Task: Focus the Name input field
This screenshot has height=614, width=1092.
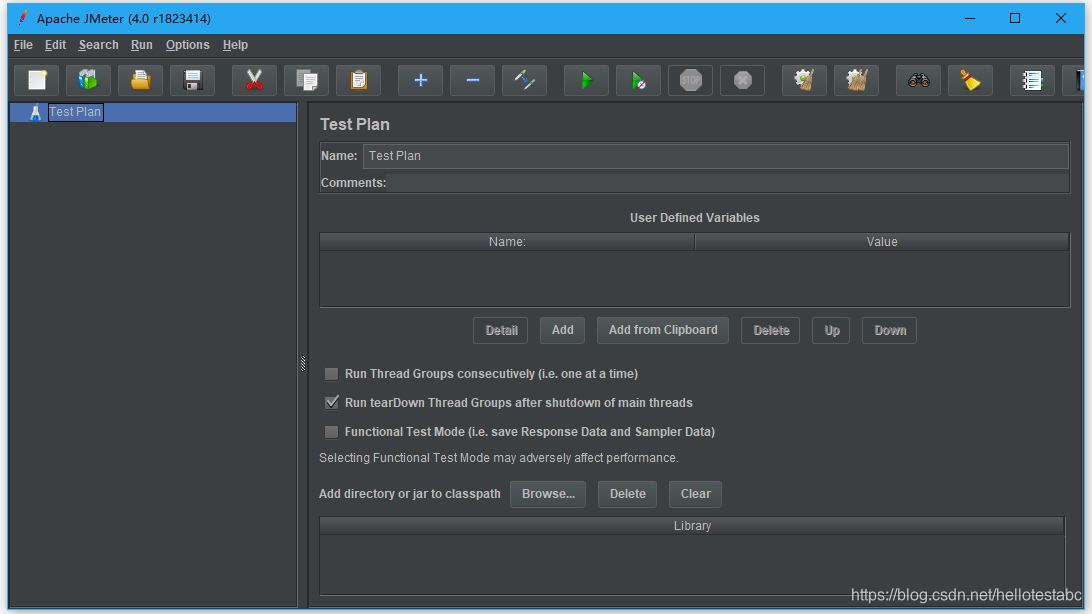Action: (715, 156)
